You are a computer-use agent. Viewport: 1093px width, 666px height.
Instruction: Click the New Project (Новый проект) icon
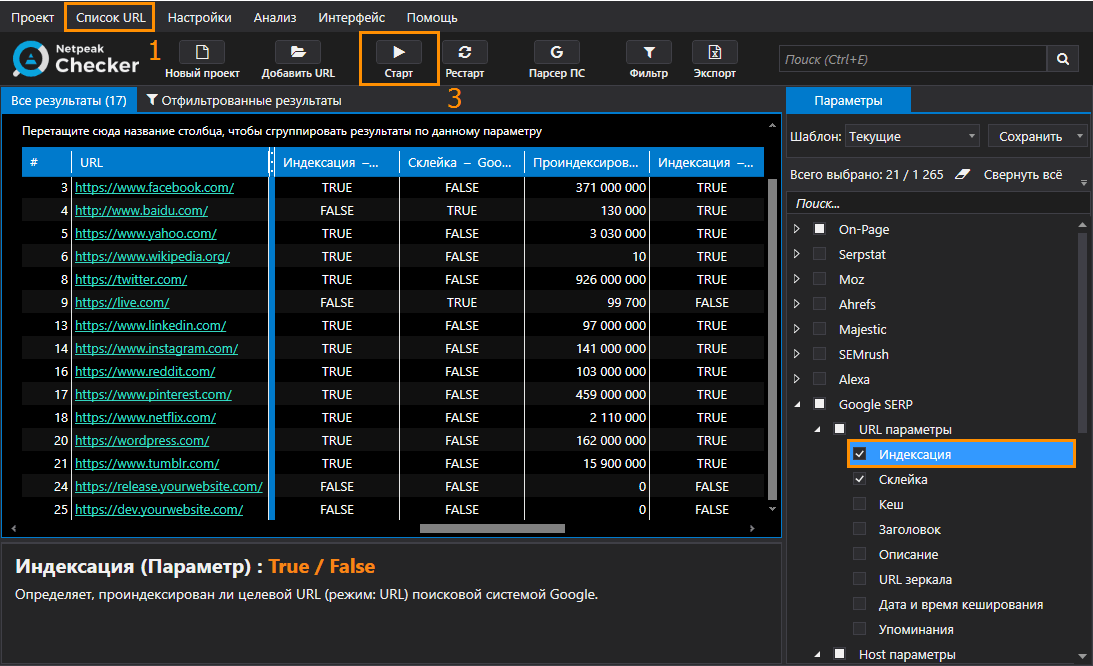(202, 53)
